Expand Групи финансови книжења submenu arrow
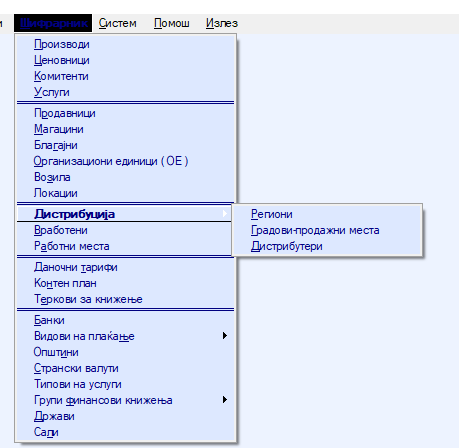Image resolution: width=459 pixels, height=448 pixels. (225, 400)
